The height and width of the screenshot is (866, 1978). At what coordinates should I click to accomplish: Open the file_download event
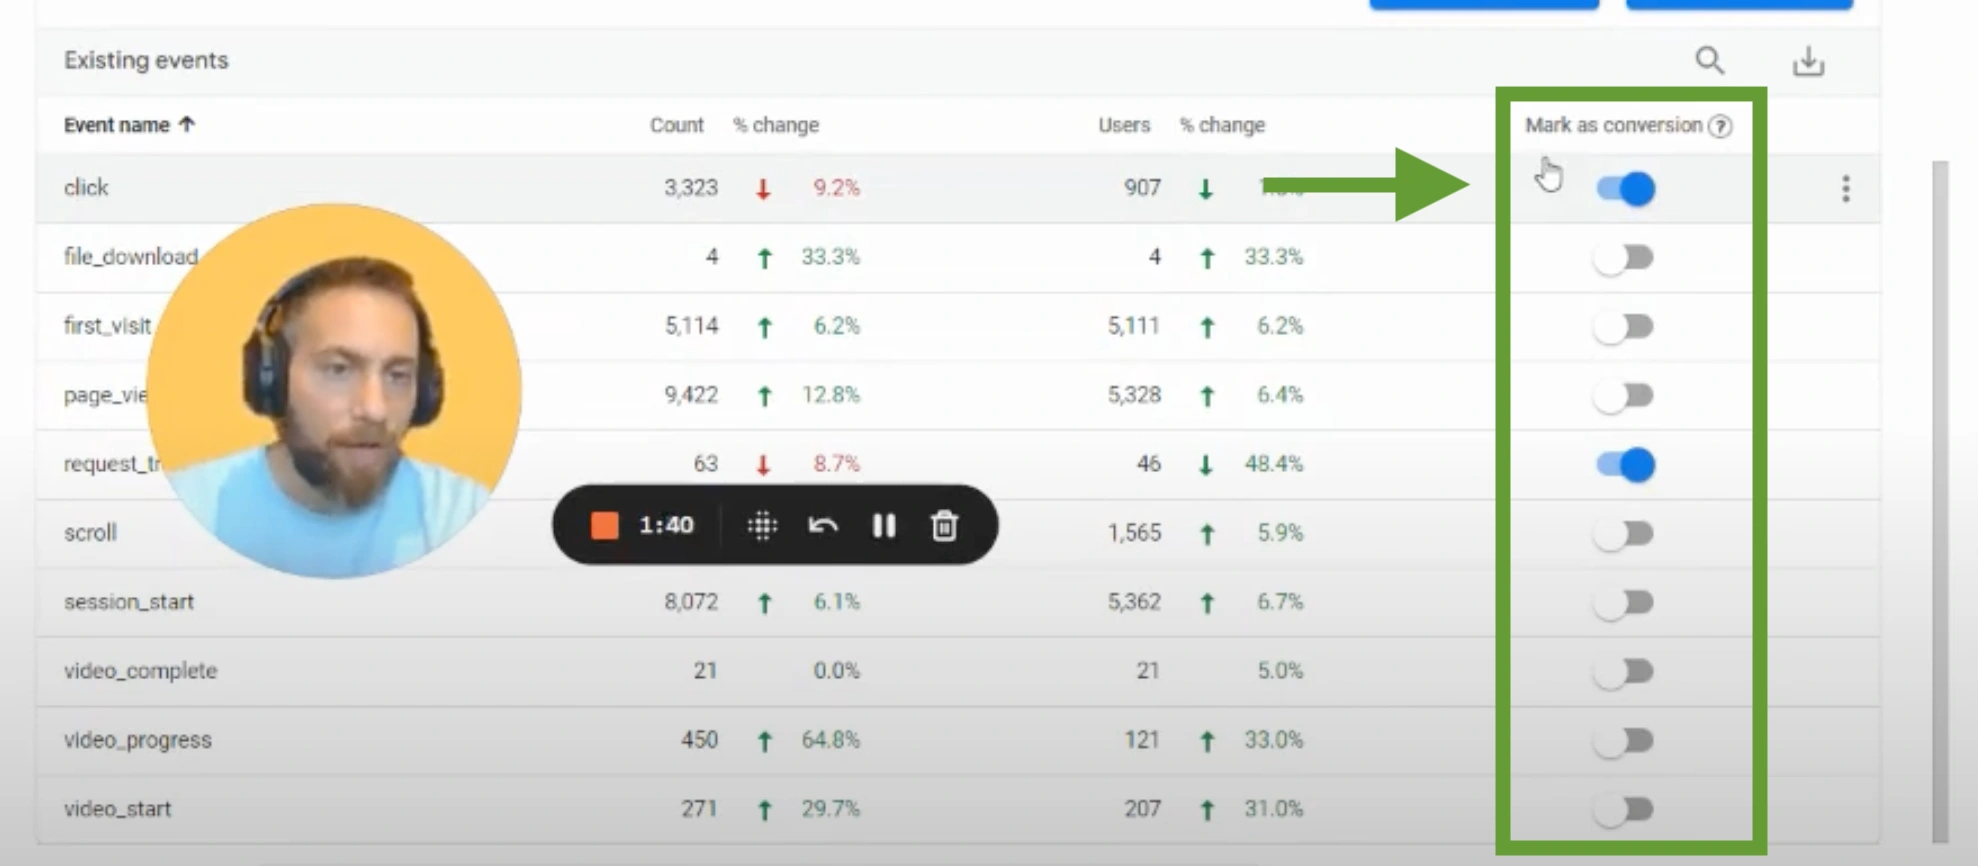click(131, 257)
